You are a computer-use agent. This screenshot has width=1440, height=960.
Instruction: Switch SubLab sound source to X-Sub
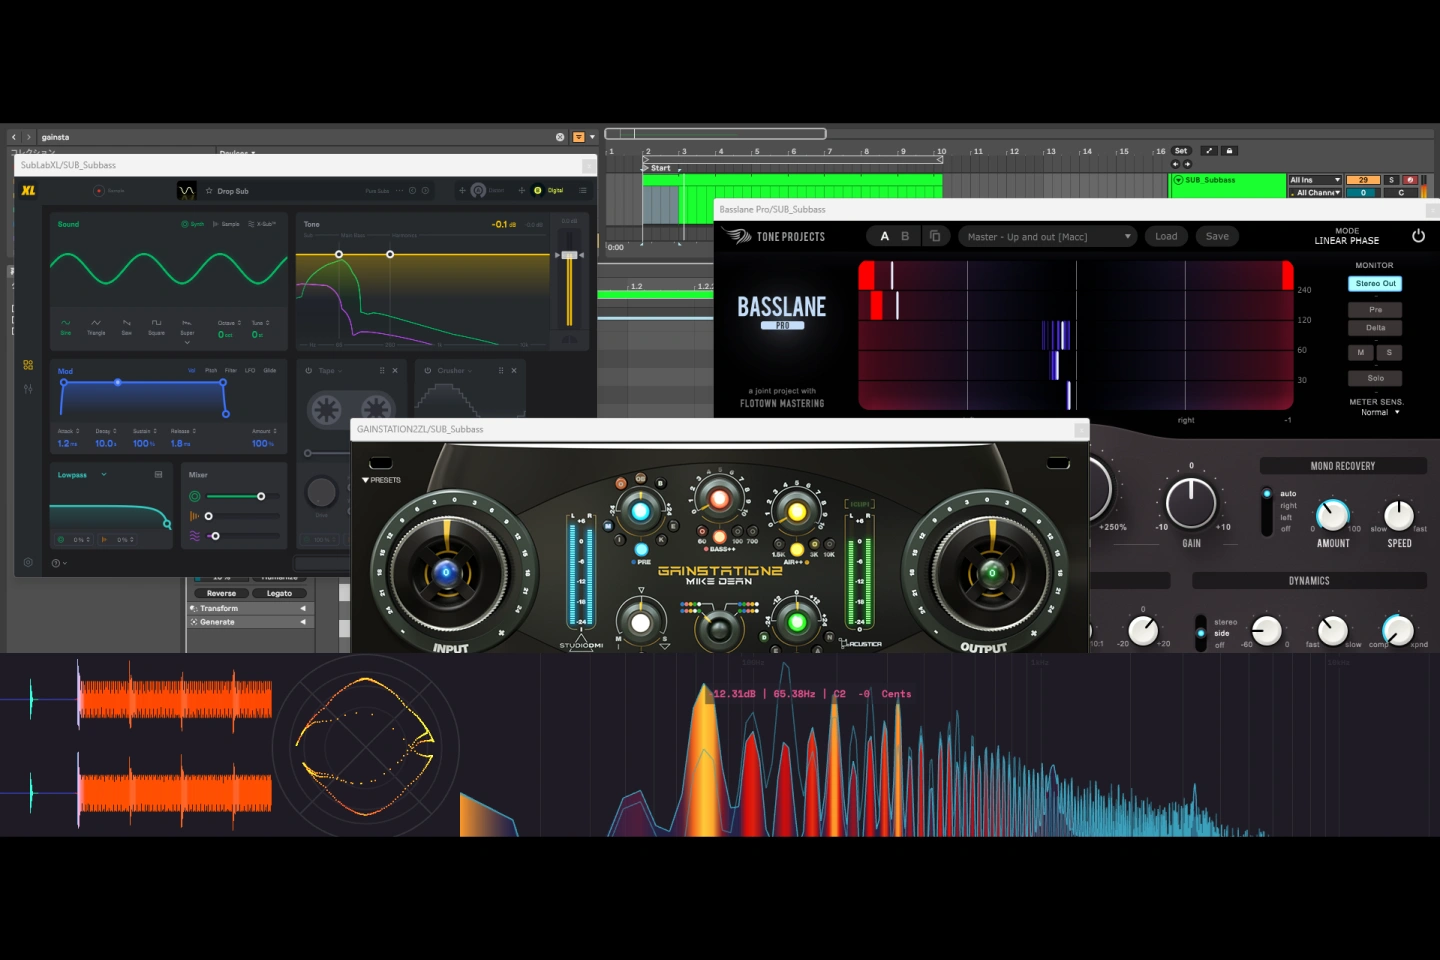263,224
